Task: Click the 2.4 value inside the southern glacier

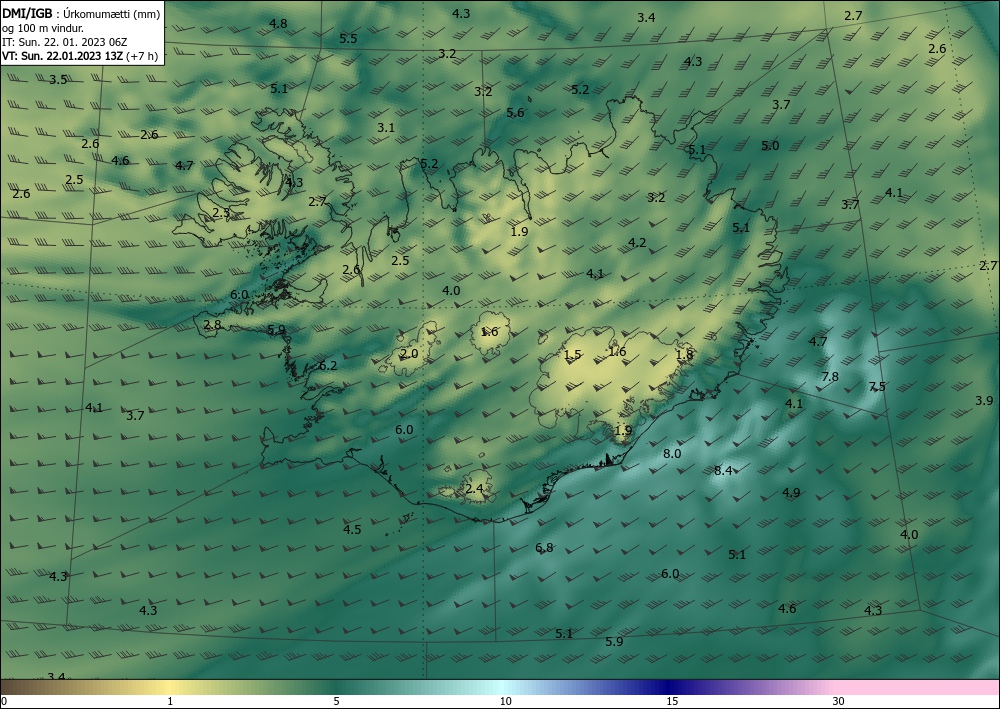Action: (474, 489)
